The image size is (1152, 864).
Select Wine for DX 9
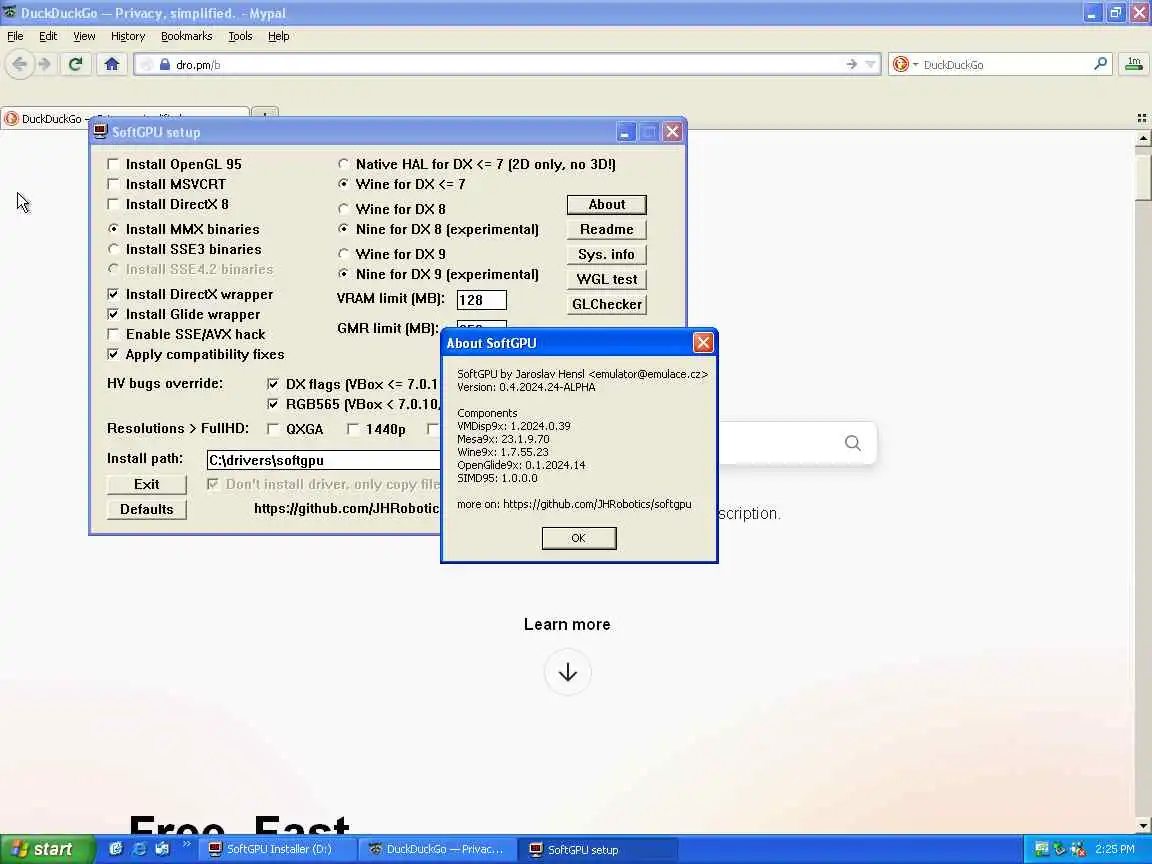coord(343,253)
